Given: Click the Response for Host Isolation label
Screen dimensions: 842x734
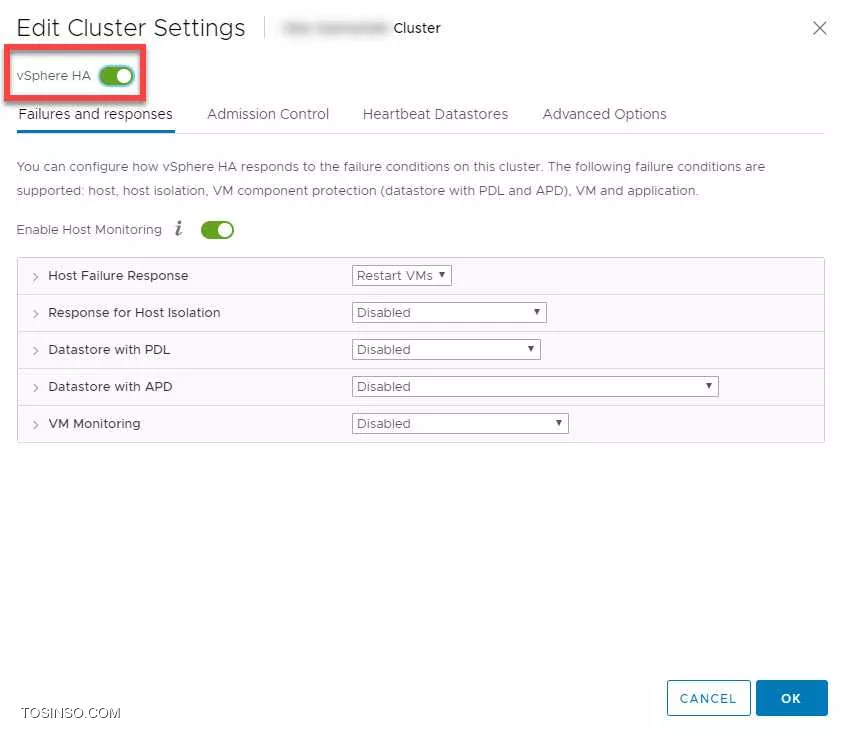Looking at the screenshot, I should tap(134, 313).
